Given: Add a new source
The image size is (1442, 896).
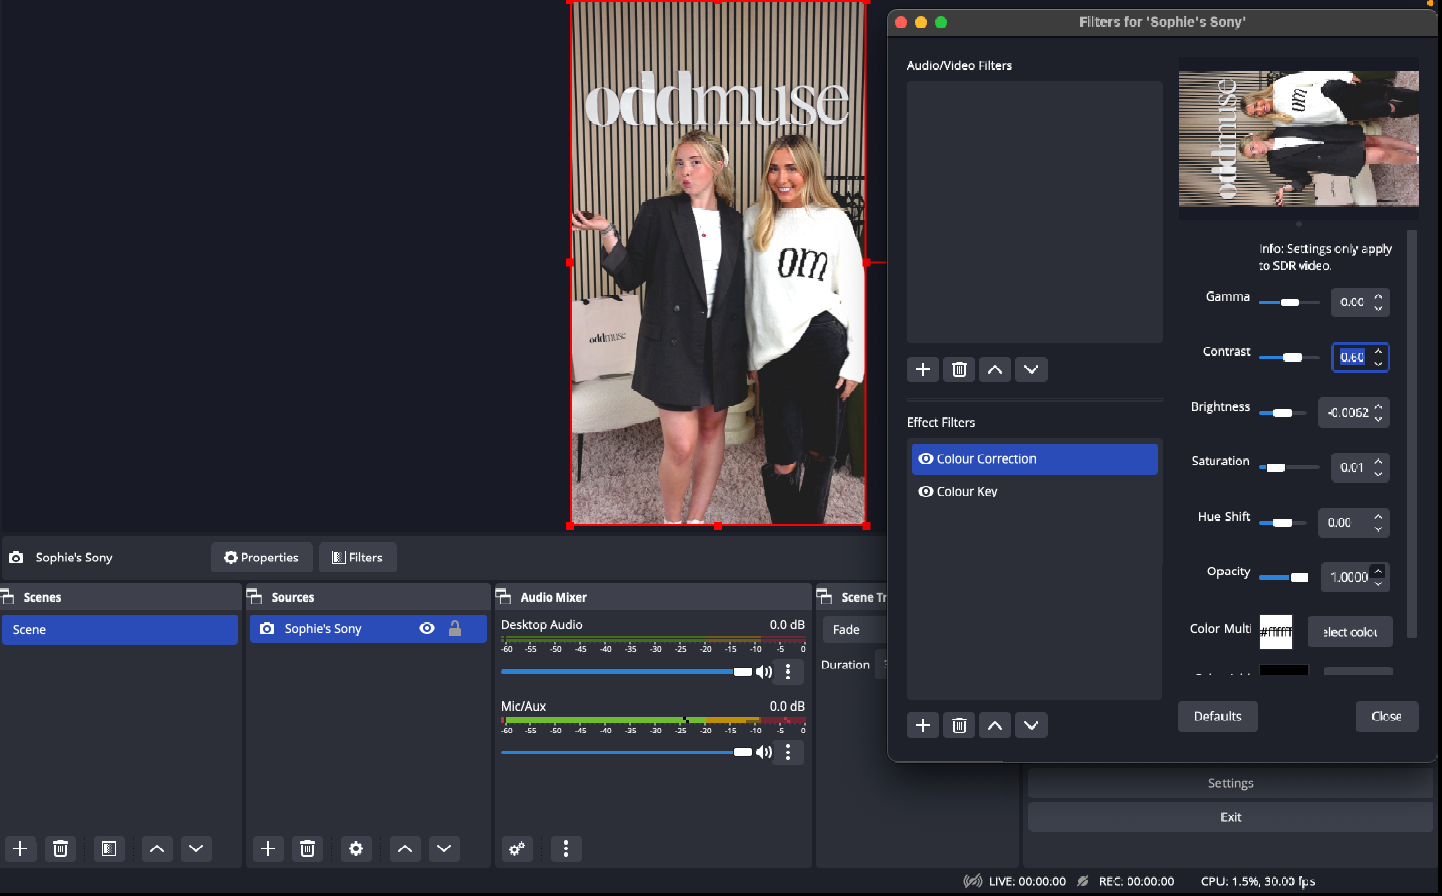Looking at the screenshot, I should (x=268, y=849).
